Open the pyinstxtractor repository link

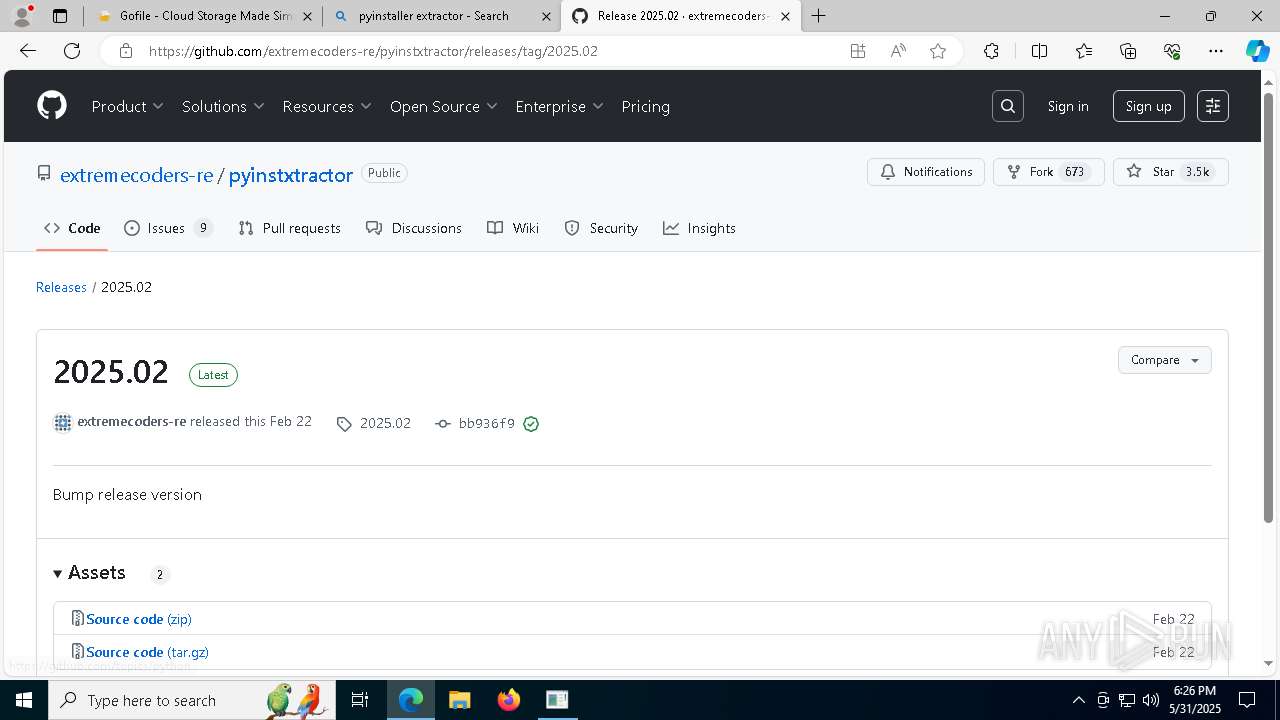coord(291,175)
